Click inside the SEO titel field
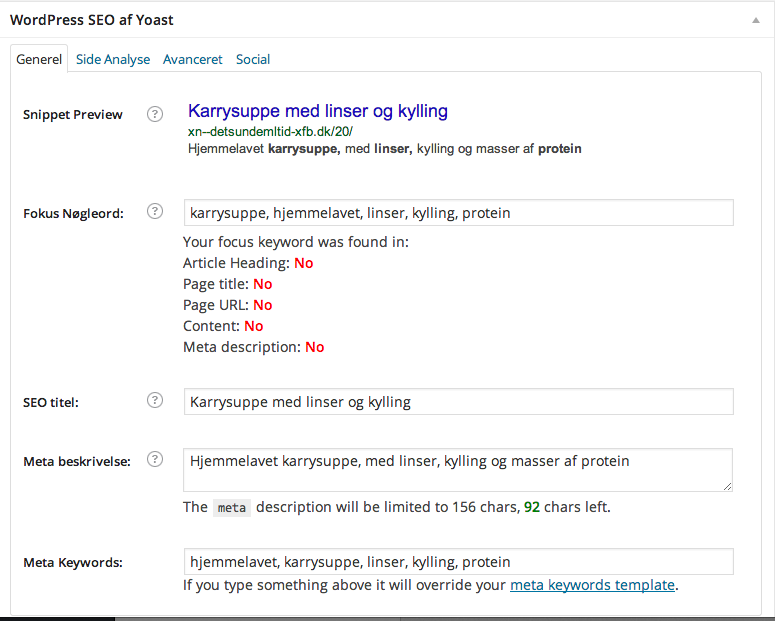Viewport: 775px width, 621px height. [459, 401]
